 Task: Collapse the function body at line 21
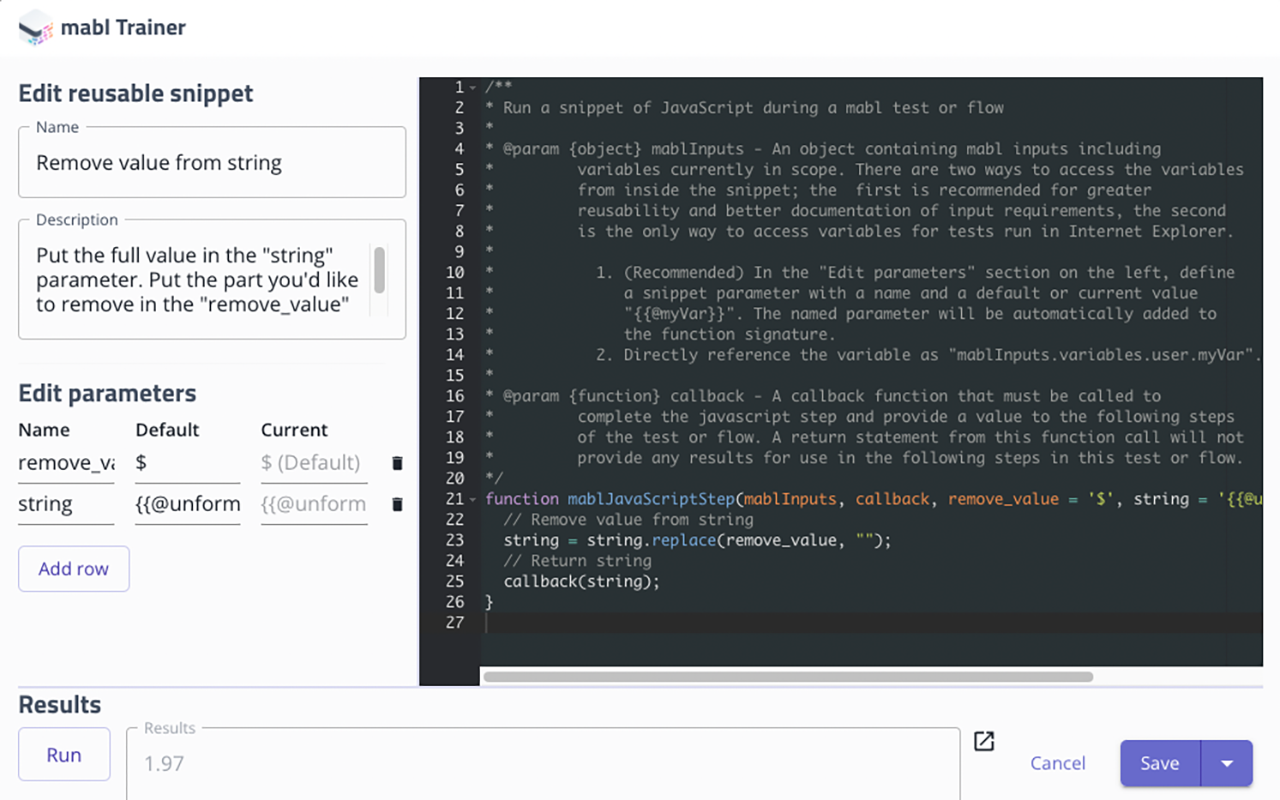click(x=470, y=498)
